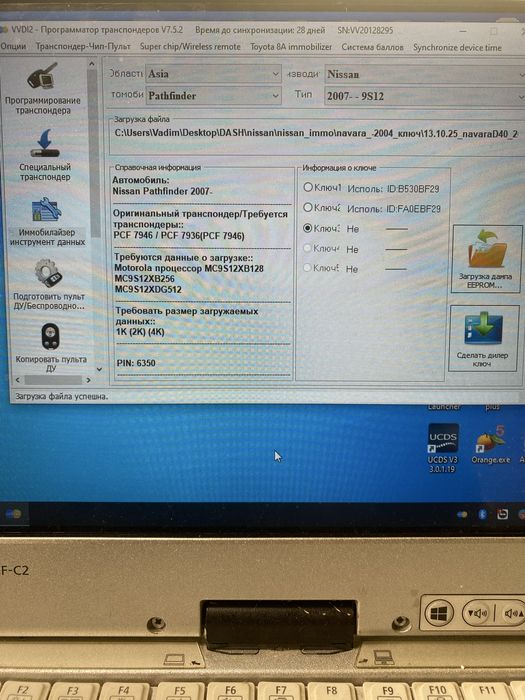Launch Orange.exe desktop shortcut
The image size is (525, 700).
tap(491, 444)
